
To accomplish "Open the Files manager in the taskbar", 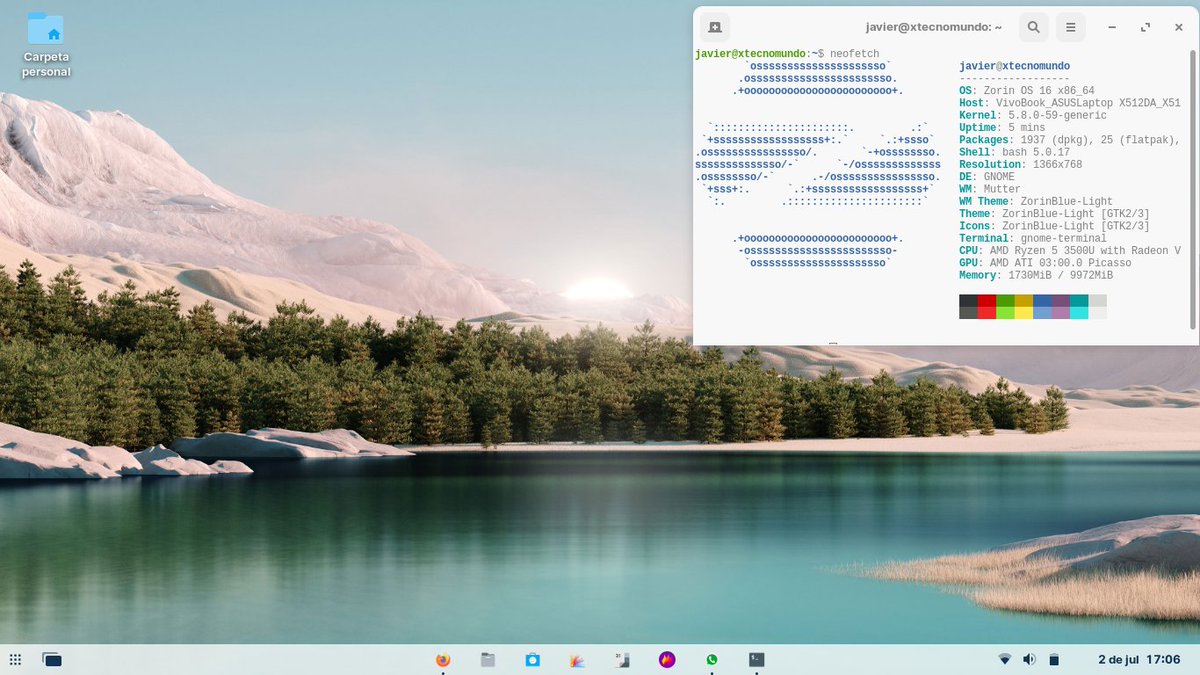I will click(488, 659).
